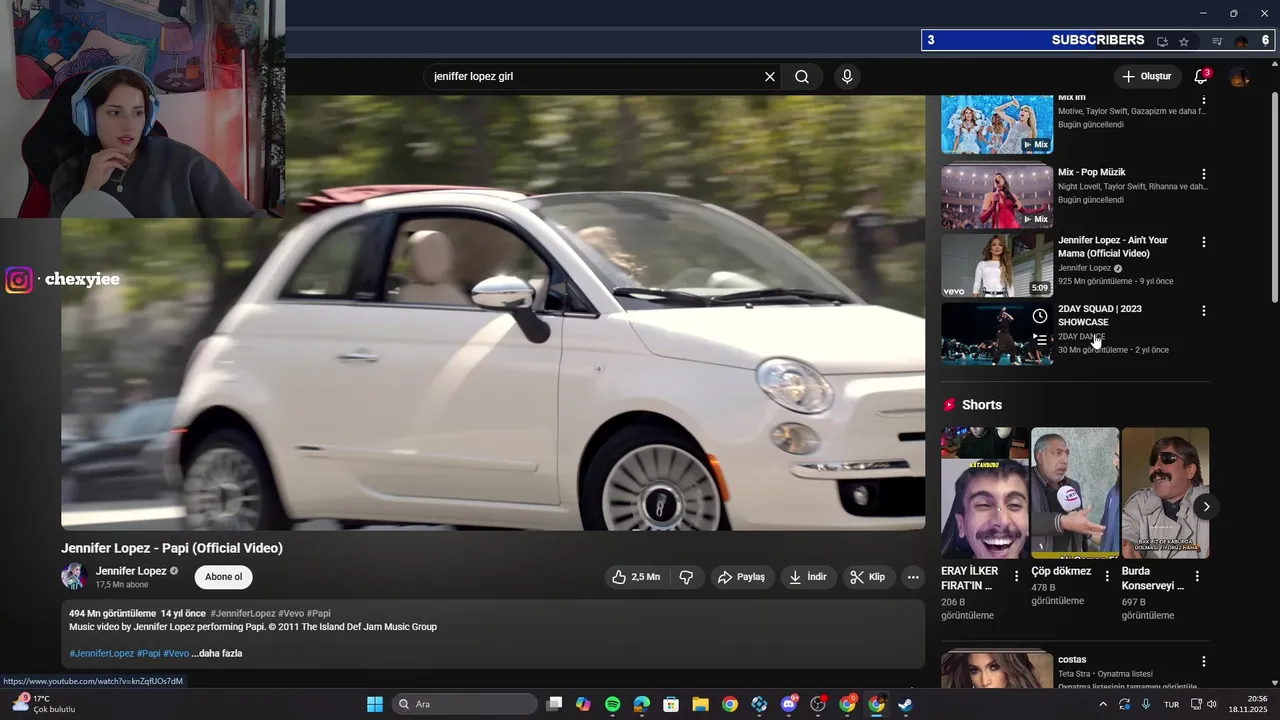Open the Mix - Pop Müzik title
Screen dimensions: 1280x720
click(x=1092, y=172)
